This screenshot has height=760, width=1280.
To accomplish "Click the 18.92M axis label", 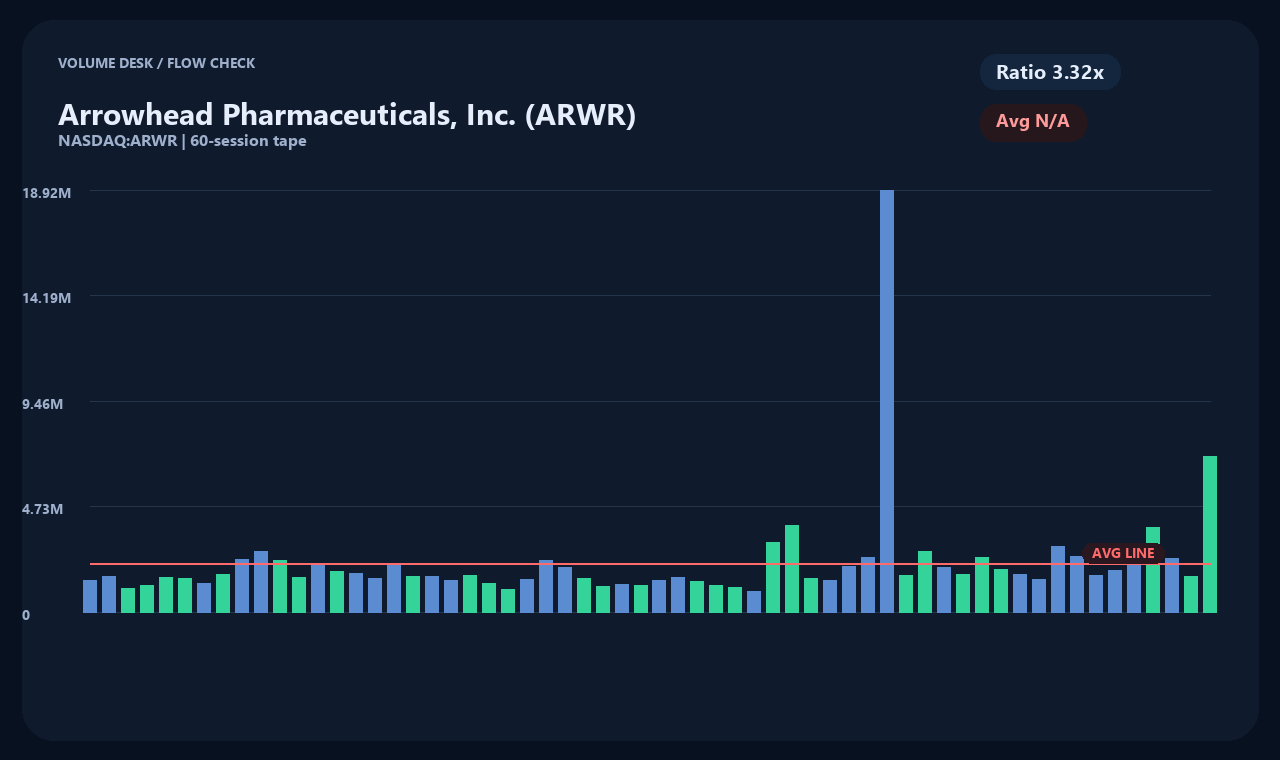I will (47, 192).
